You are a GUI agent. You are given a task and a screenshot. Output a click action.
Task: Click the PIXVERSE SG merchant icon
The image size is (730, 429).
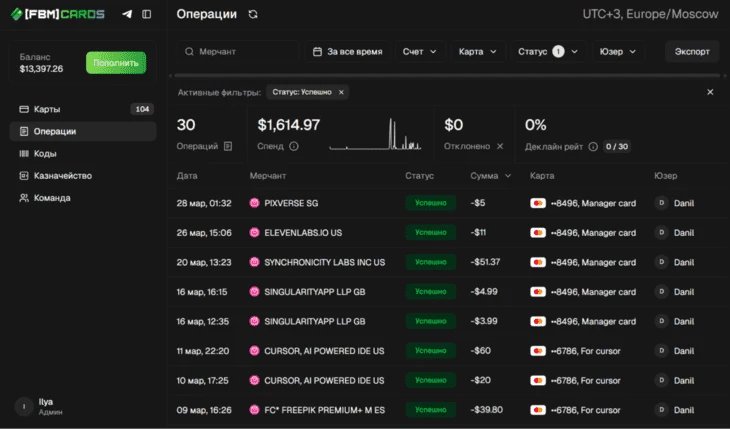coord(255,203)
